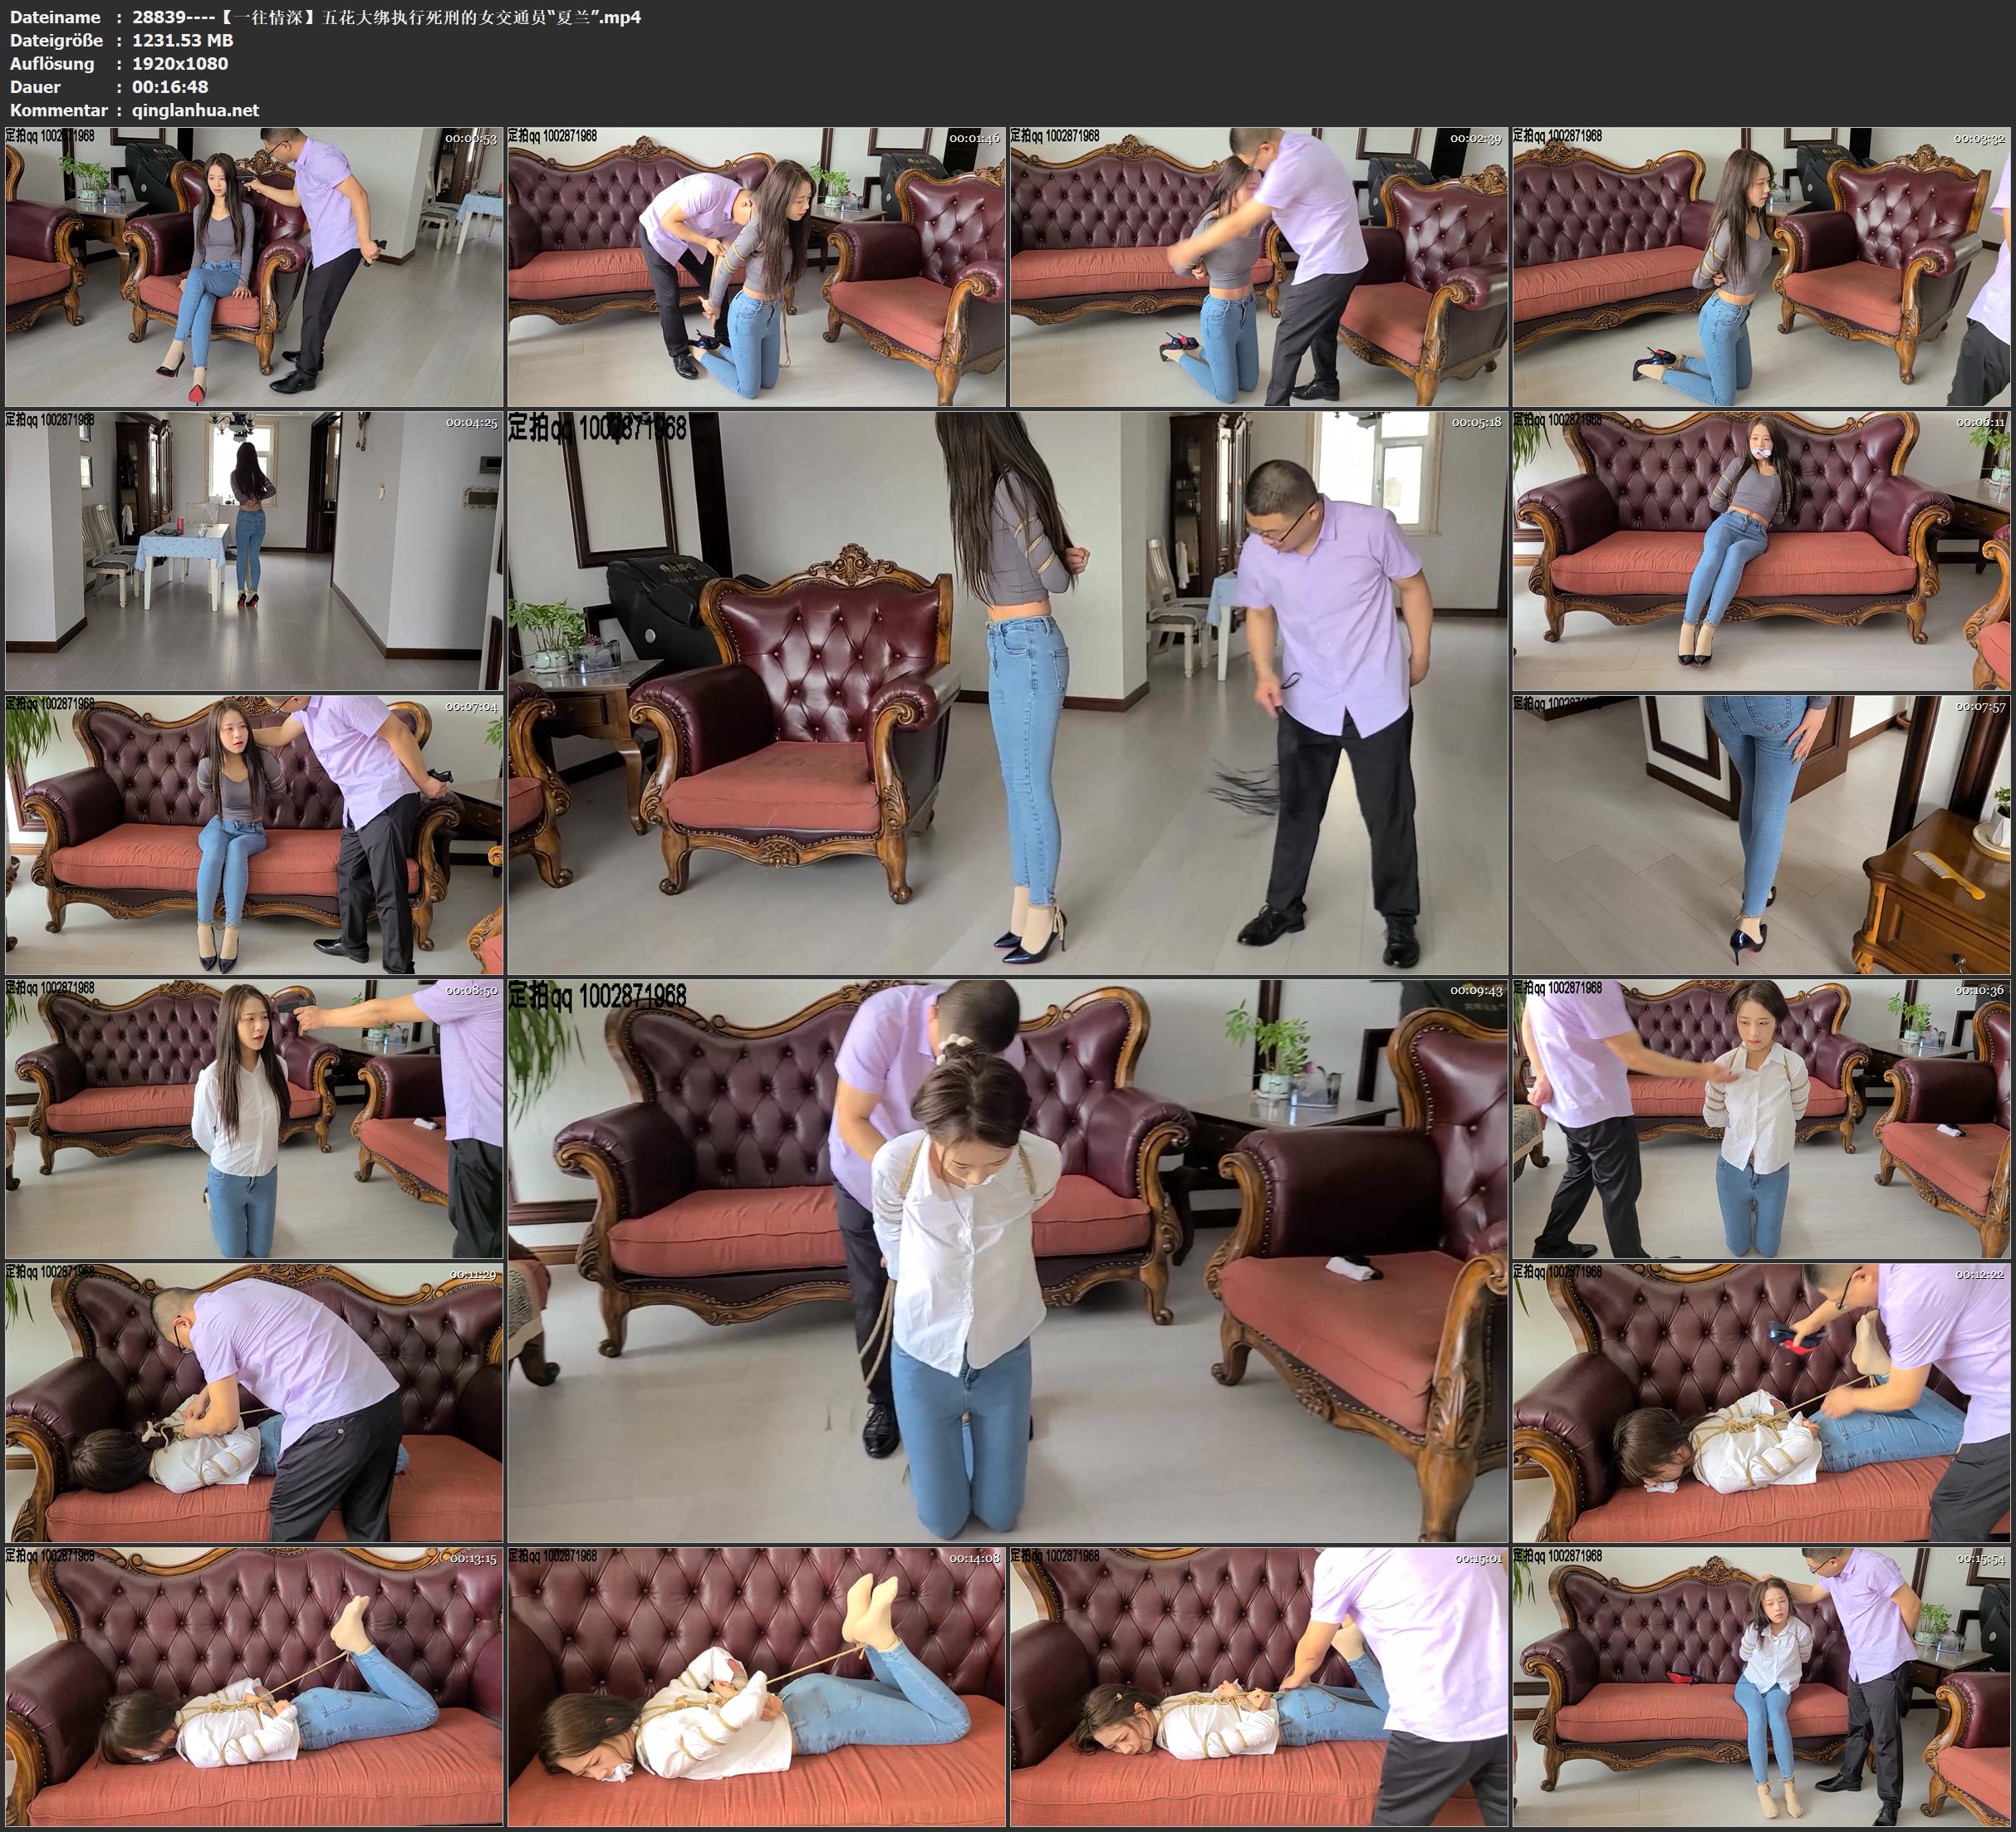Select the dining room frame at 00:04:25

pyautogui.click(x=254, y=550)
